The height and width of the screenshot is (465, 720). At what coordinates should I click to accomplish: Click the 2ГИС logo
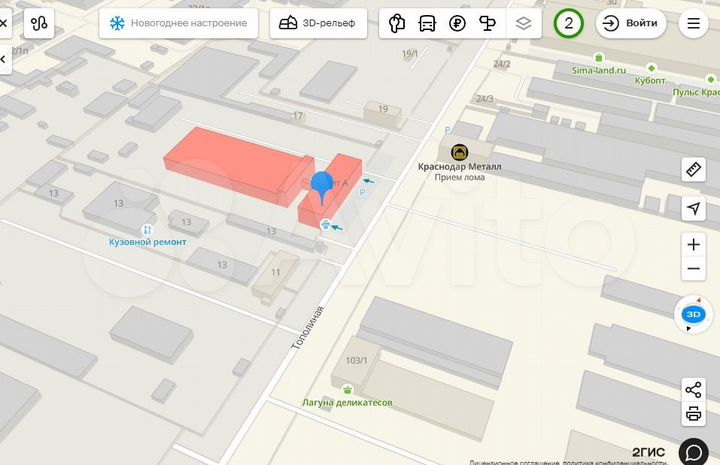tap(648, 452)
